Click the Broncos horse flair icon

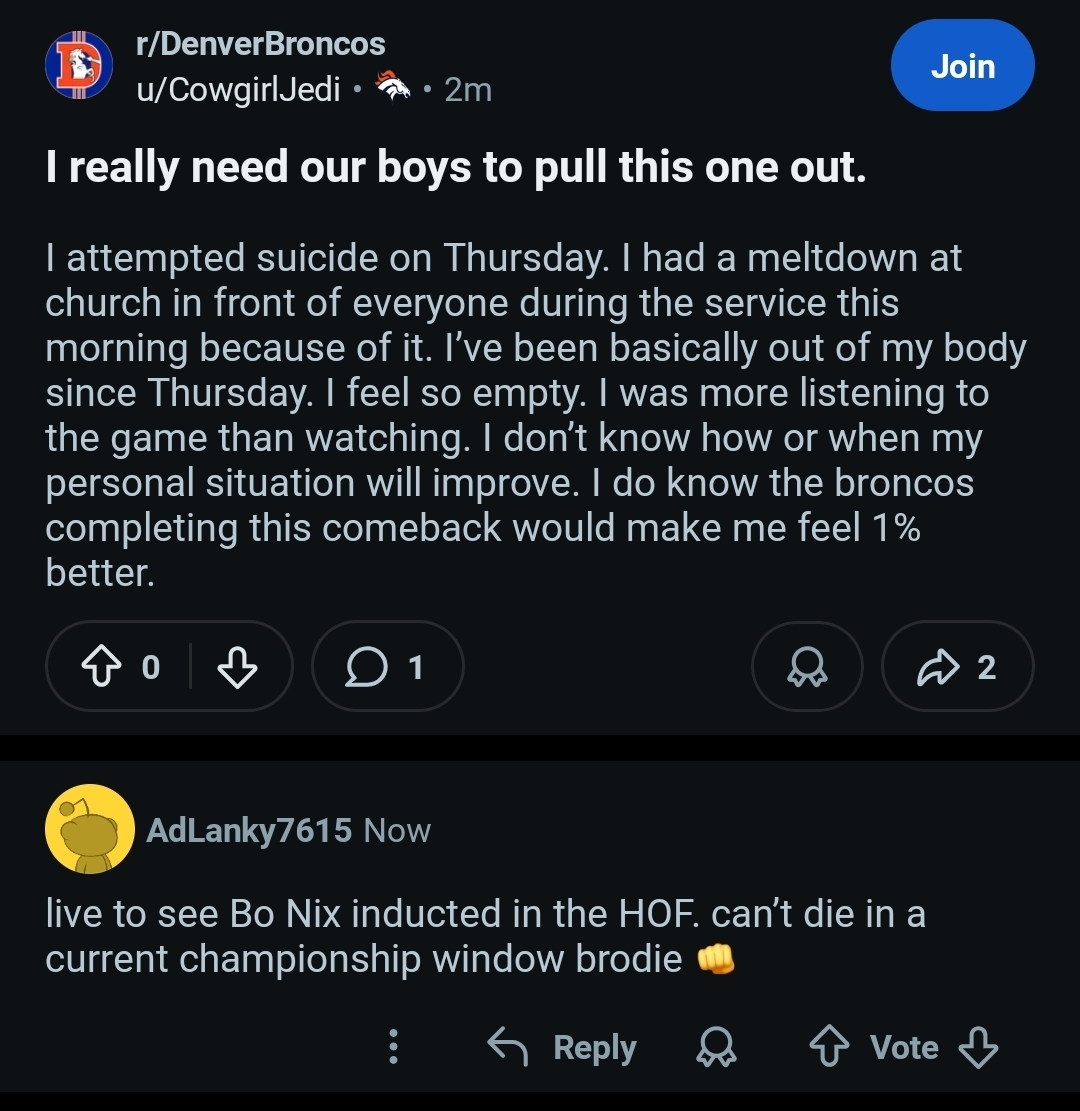click(x=392, y=90)
